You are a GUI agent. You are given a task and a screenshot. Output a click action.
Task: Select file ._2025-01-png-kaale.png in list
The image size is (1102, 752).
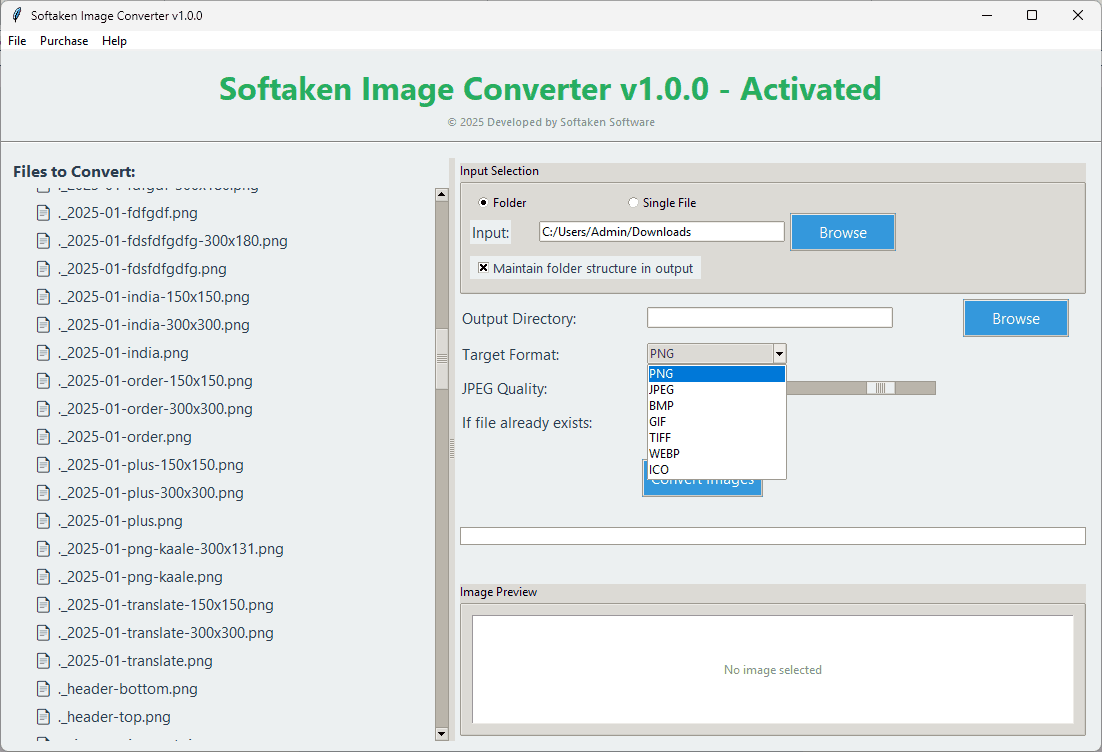(x=141, y=577)
